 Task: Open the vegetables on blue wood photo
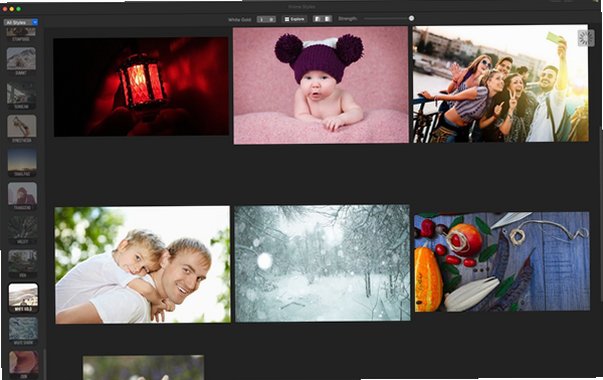(502, 262)
